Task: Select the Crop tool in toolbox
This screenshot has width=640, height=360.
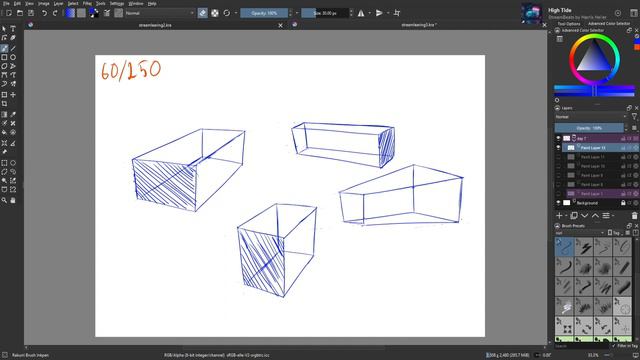Action: coord(4,104)
